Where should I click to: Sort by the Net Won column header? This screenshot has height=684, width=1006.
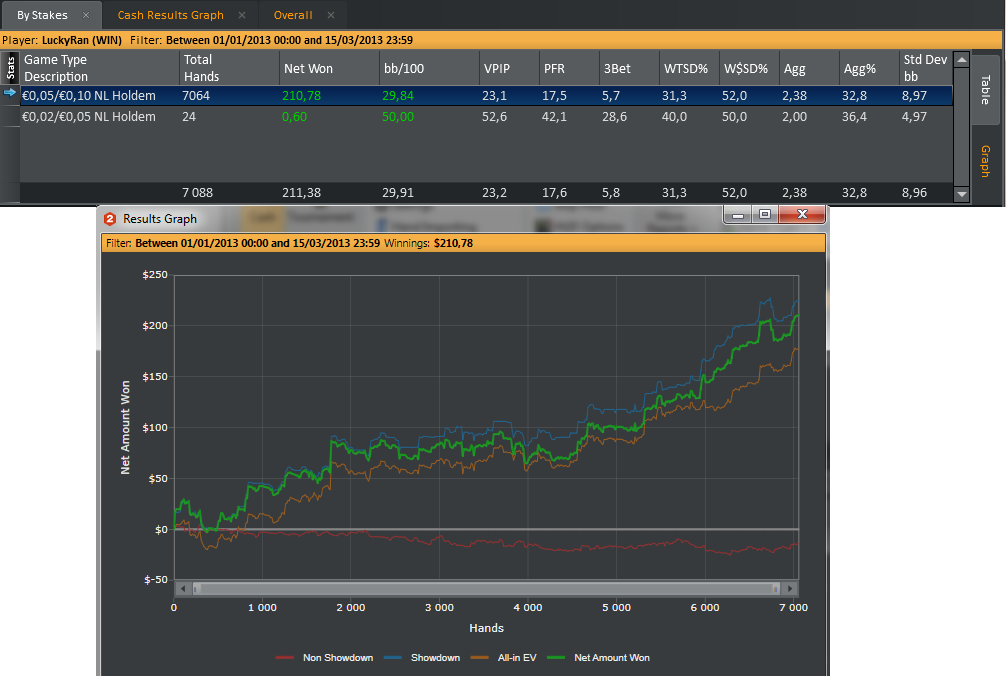[309, 69]
